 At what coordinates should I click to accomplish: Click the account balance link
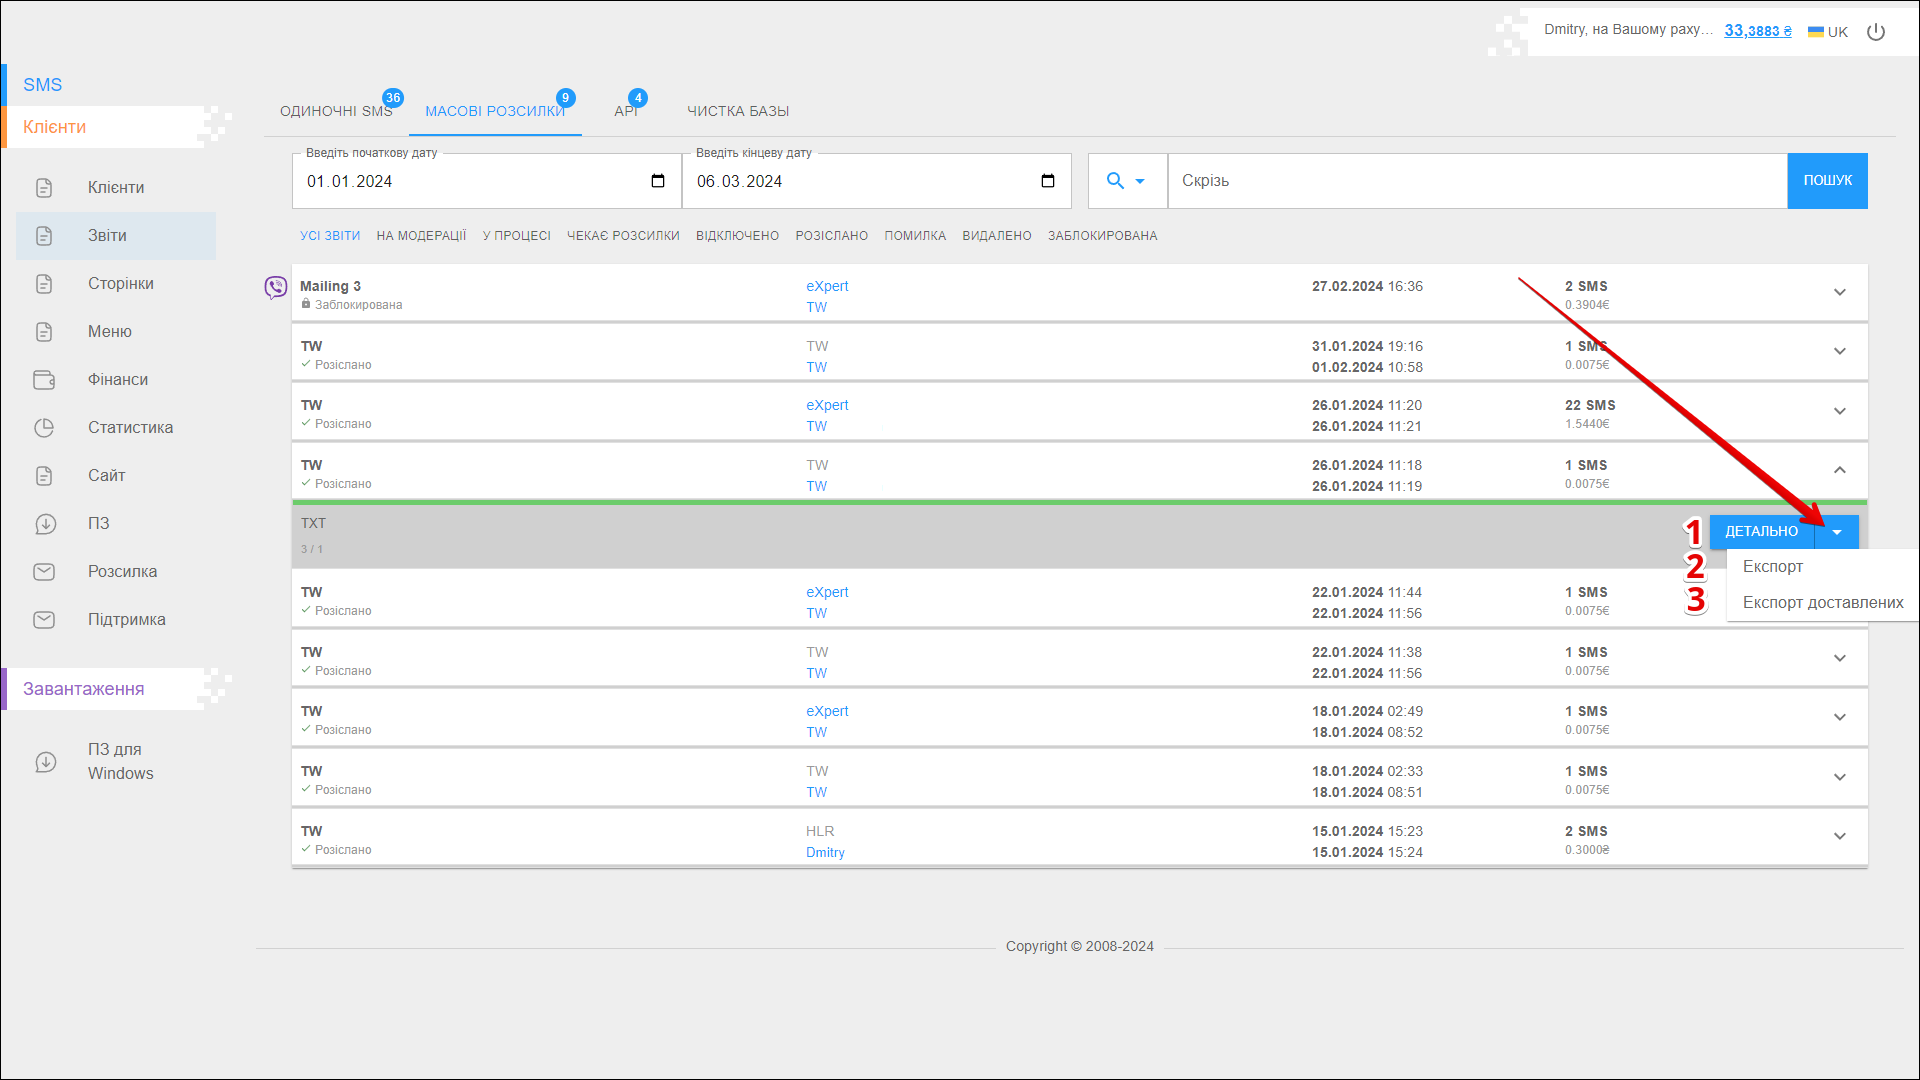click(x=1757, y=31)
